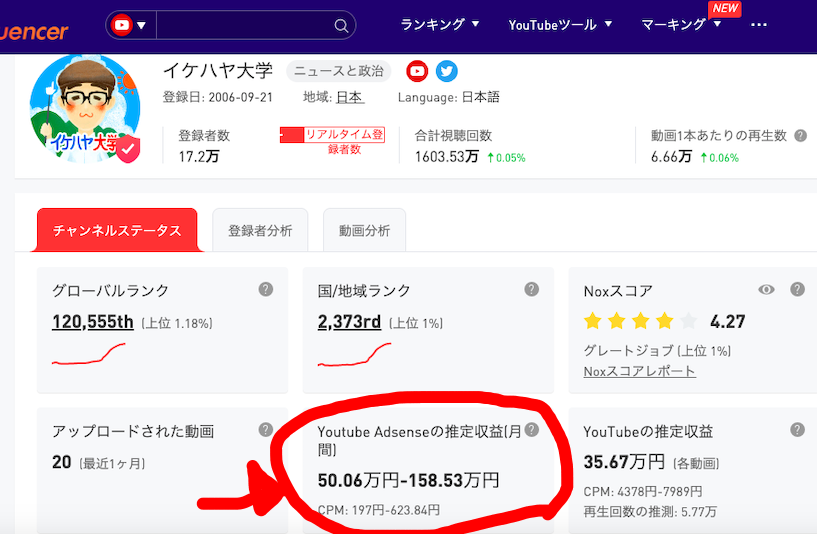Click the 17.2万 subscriber count

[199, 157]
